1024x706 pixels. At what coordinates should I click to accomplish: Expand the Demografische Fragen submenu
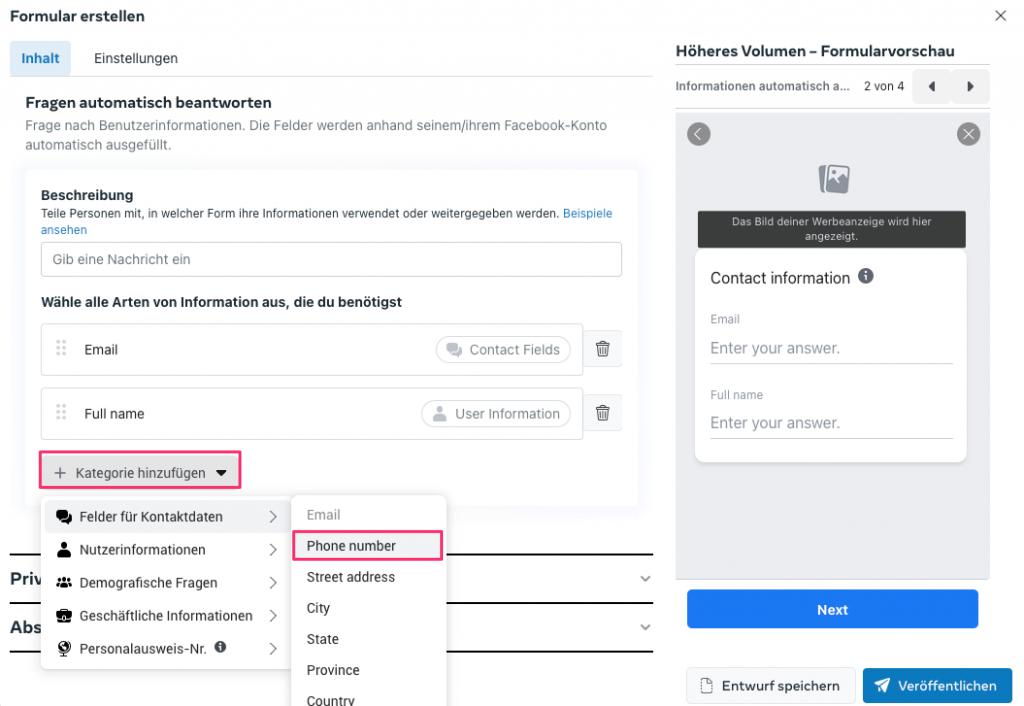[x=167, y=583]
